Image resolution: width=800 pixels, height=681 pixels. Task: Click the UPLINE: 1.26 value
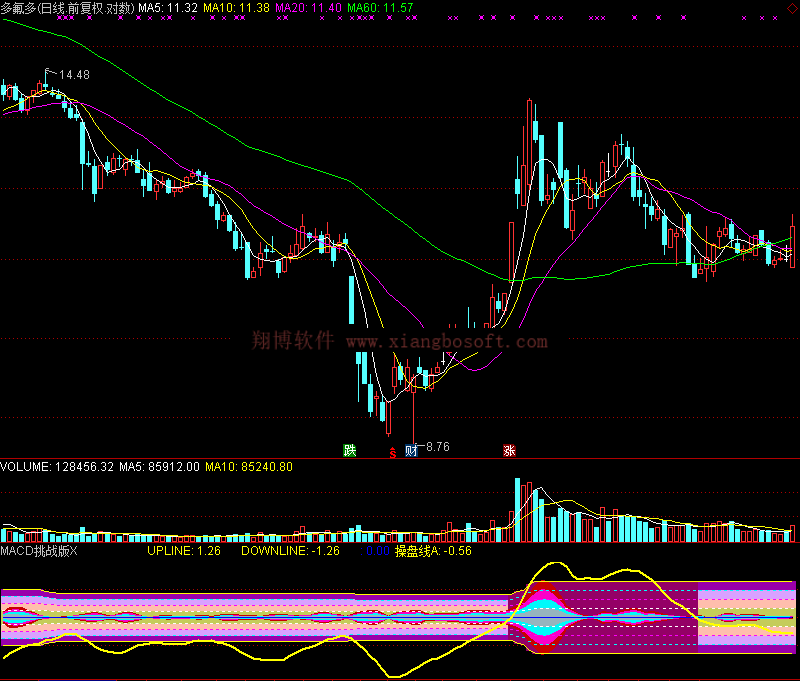tap(184, 551)
